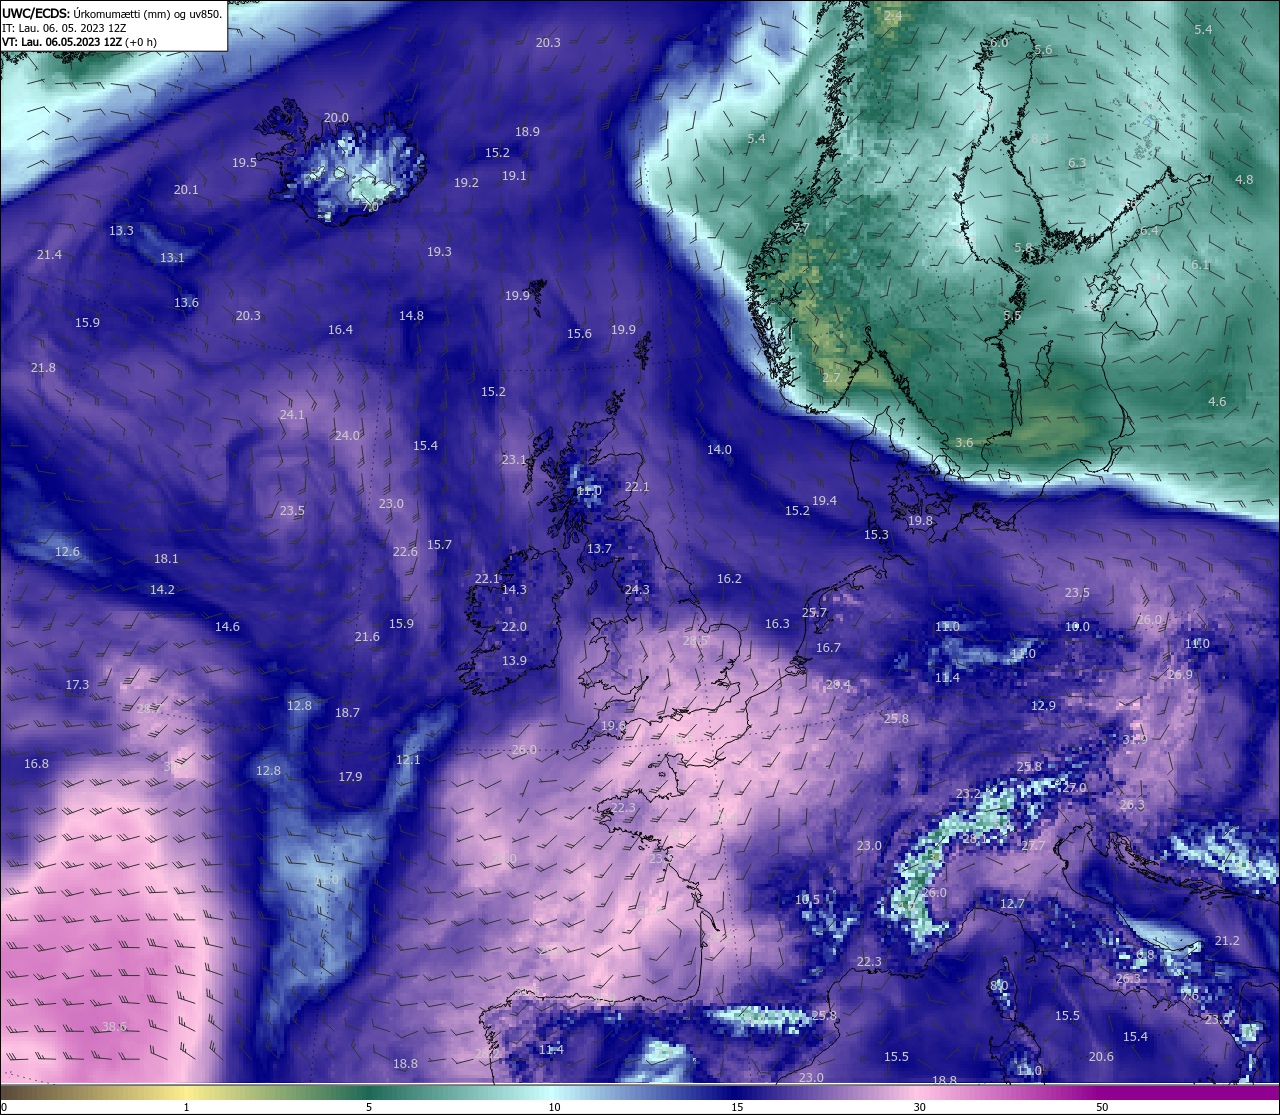1280x1115 pixels.
Task: Click the 6.3 value label
Action: point(1077,162)
